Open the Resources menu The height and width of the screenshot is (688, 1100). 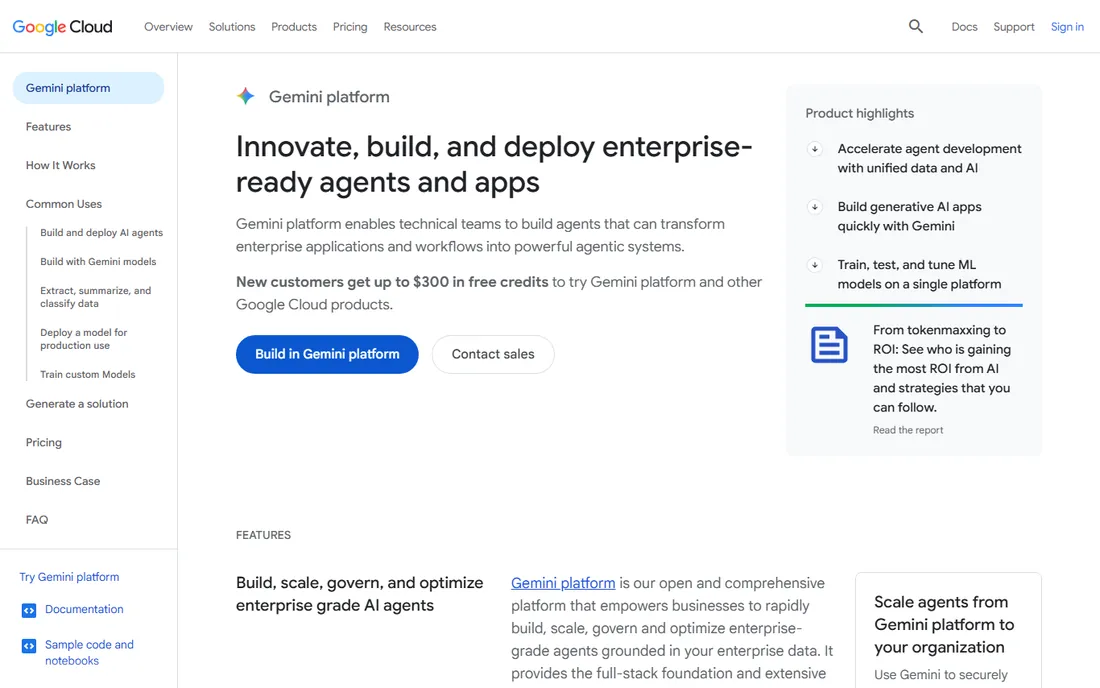click(410, 27)
